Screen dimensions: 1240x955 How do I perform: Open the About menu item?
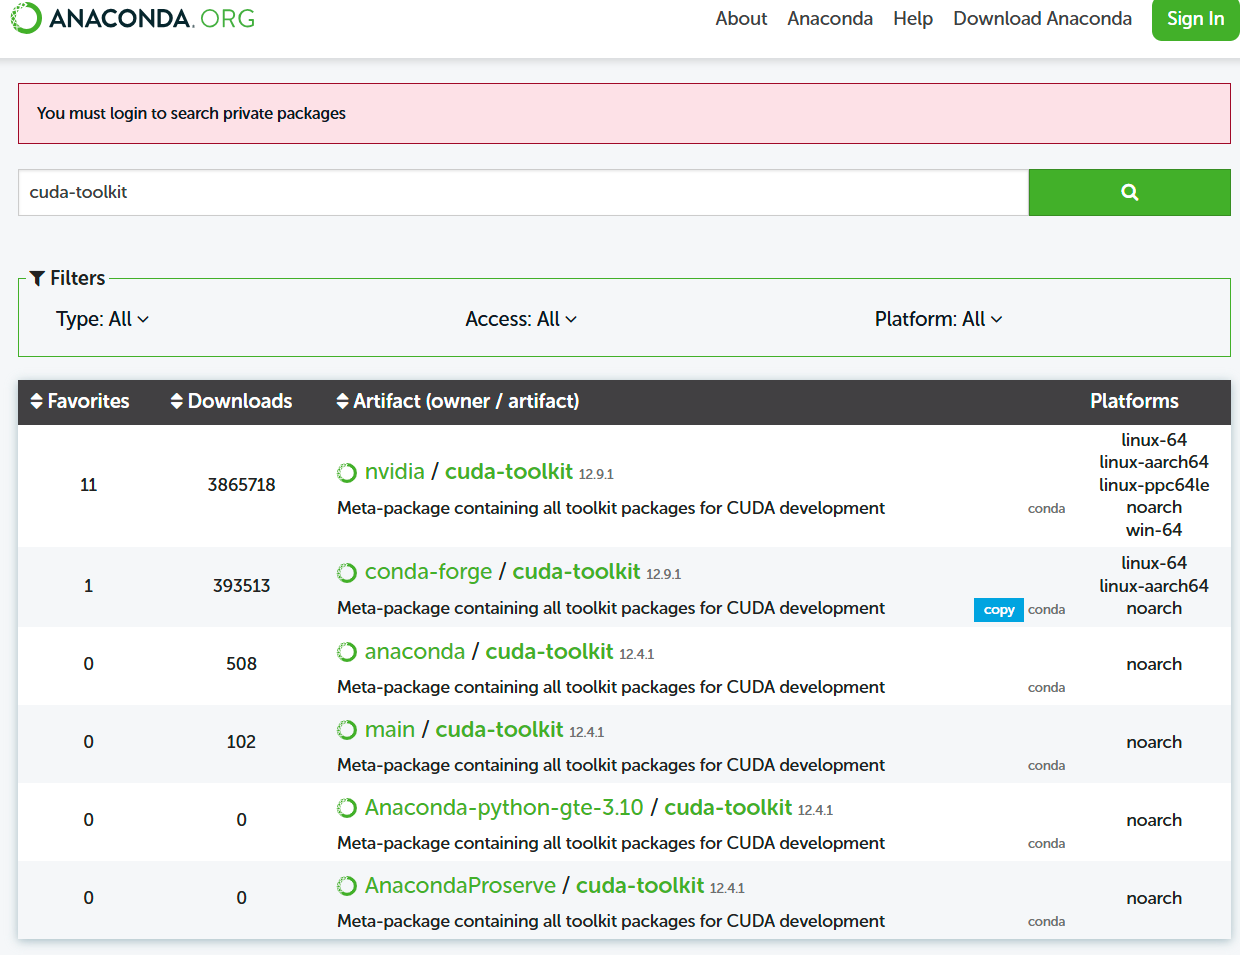741,19
